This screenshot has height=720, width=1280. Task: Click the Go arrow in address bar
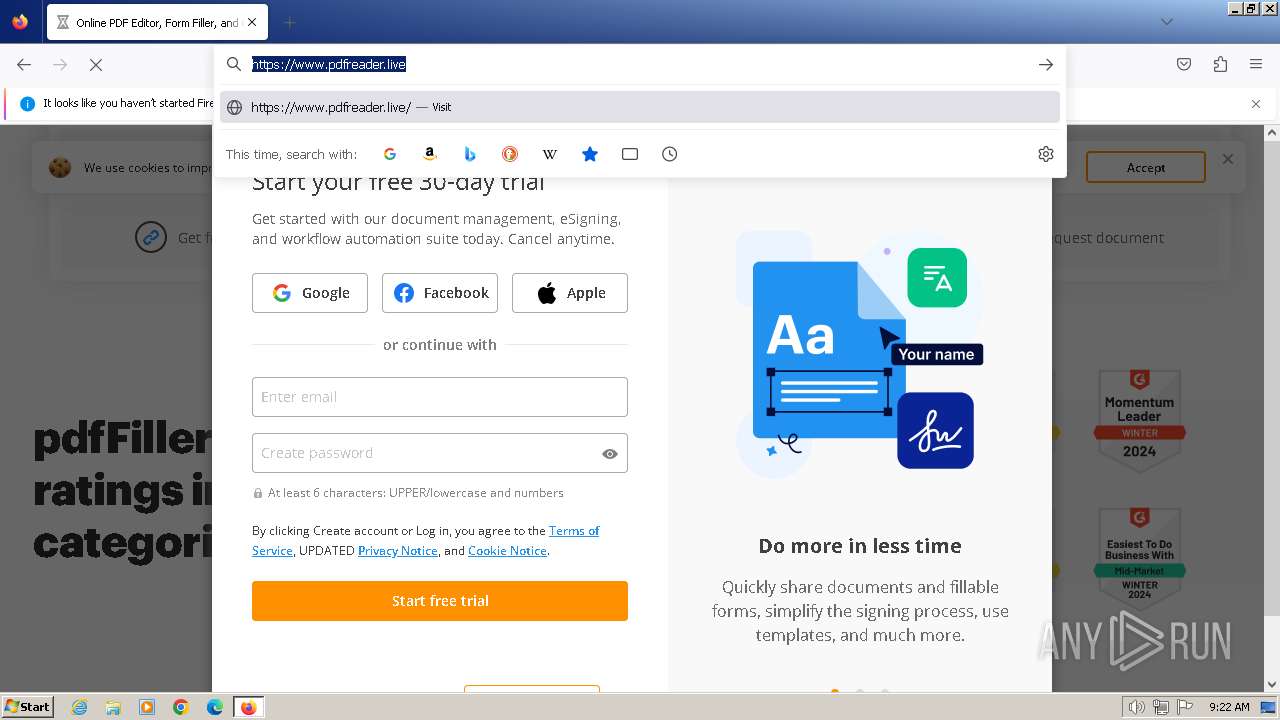point(1046,64)
